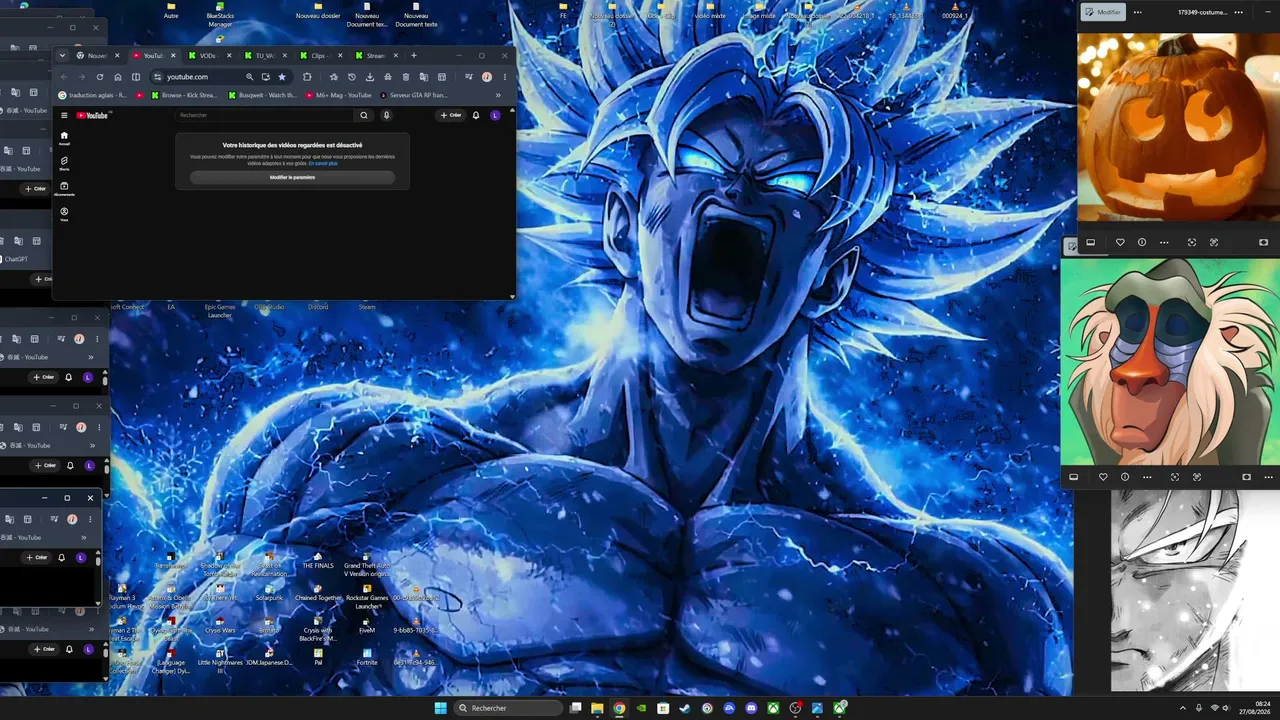Open the Serveur GTA RP bookmark
The width and height of the screenshot is (1280, 720).
[x=414, y=96]
